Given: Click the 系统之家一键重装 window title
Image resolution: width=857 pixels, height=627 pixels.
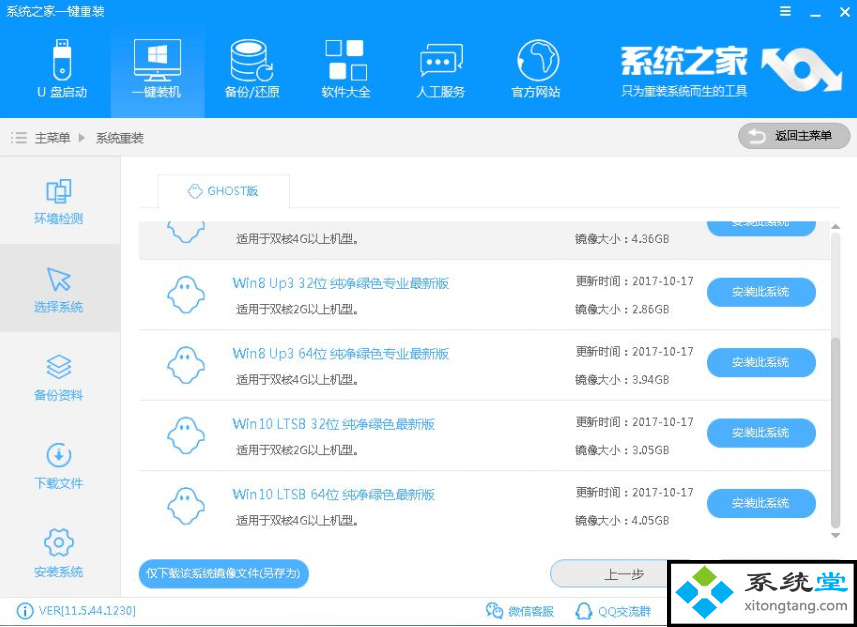Looking at the screenshot, I should pos(55,11).
